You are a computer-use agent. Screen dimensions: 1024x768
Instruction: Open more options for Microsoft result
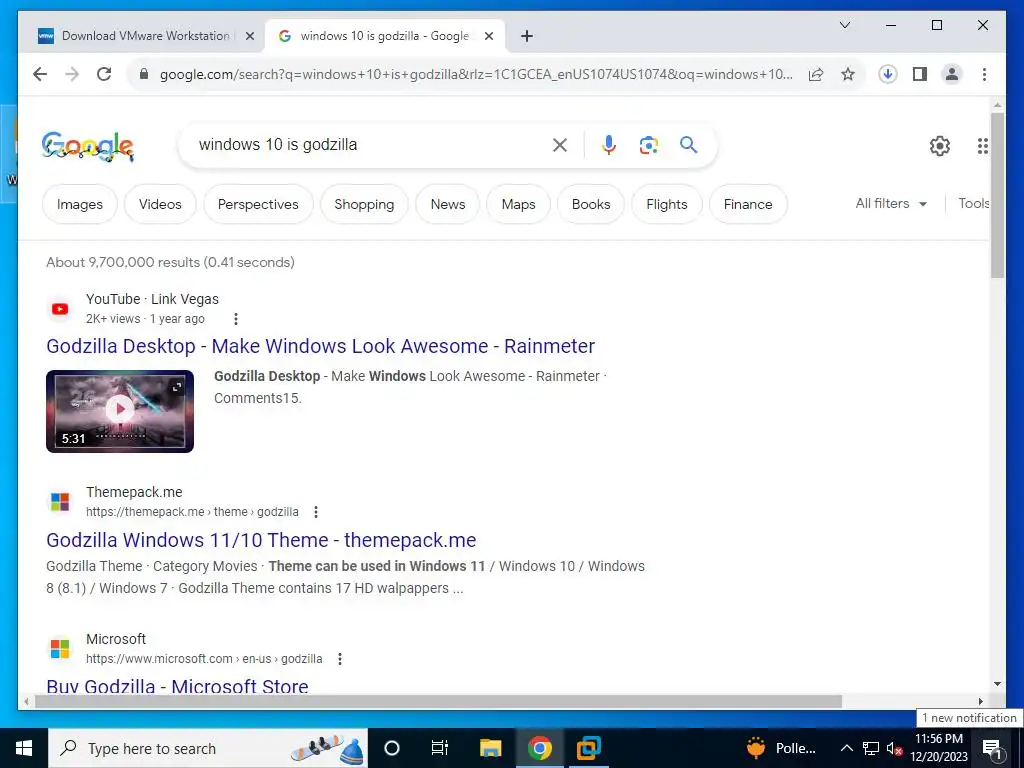[x=340, y=659]
